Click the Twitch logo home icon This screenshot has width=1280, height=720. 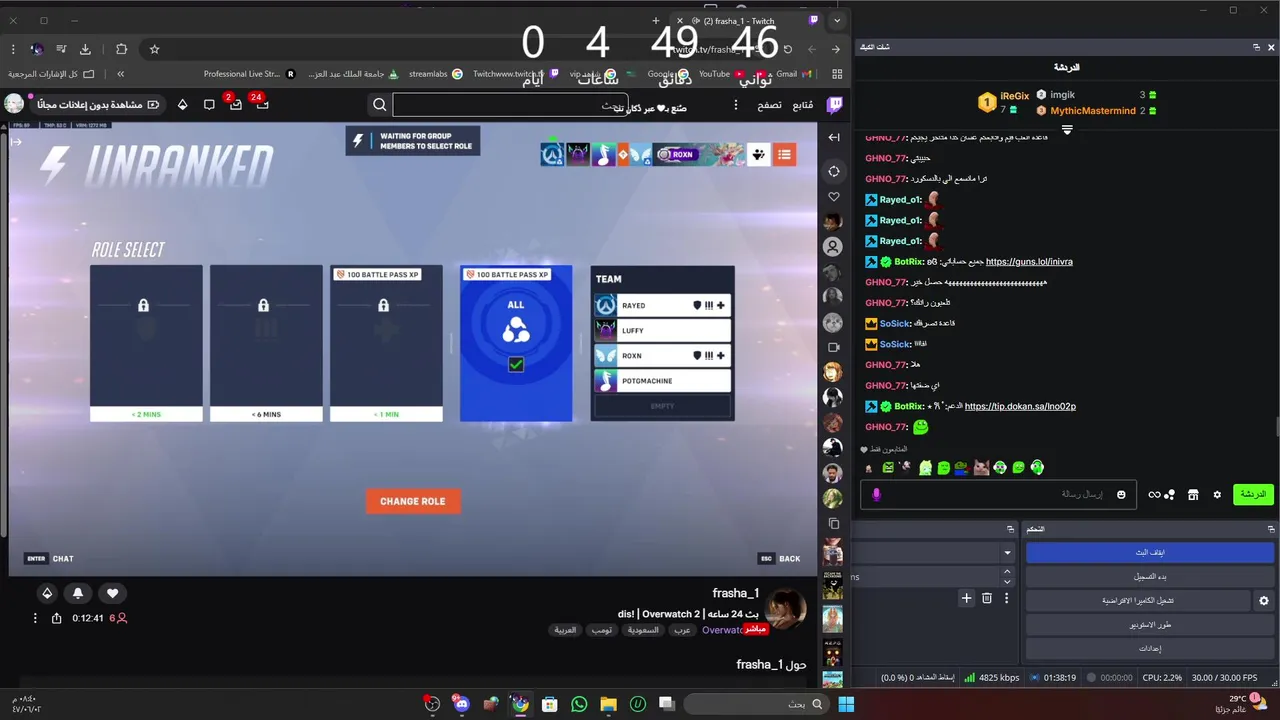pos(833,105)
